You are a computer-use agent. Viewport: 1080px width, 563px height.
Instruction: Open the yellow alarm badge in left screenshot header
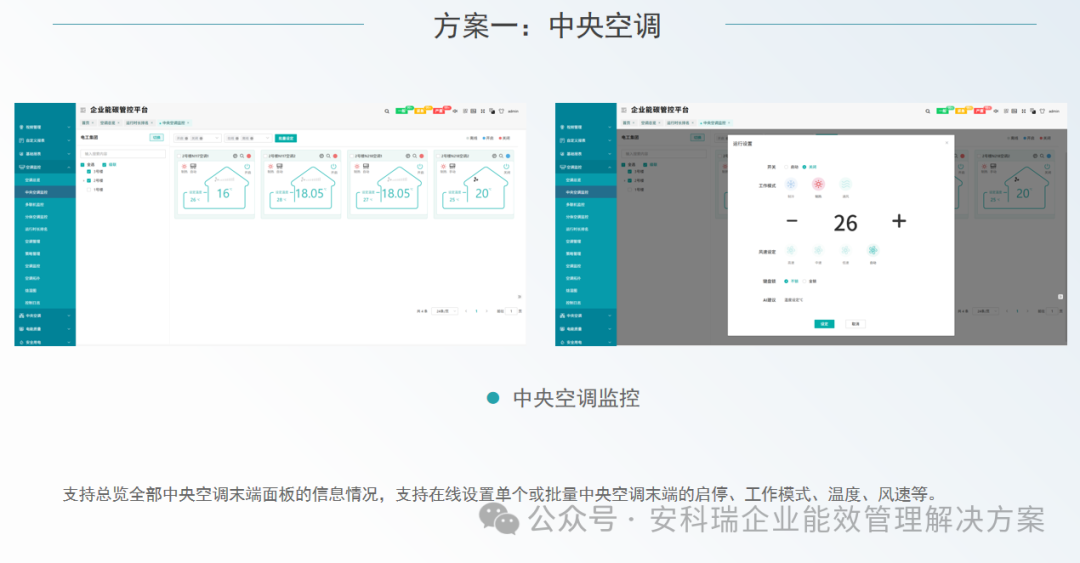click(422, 110)
